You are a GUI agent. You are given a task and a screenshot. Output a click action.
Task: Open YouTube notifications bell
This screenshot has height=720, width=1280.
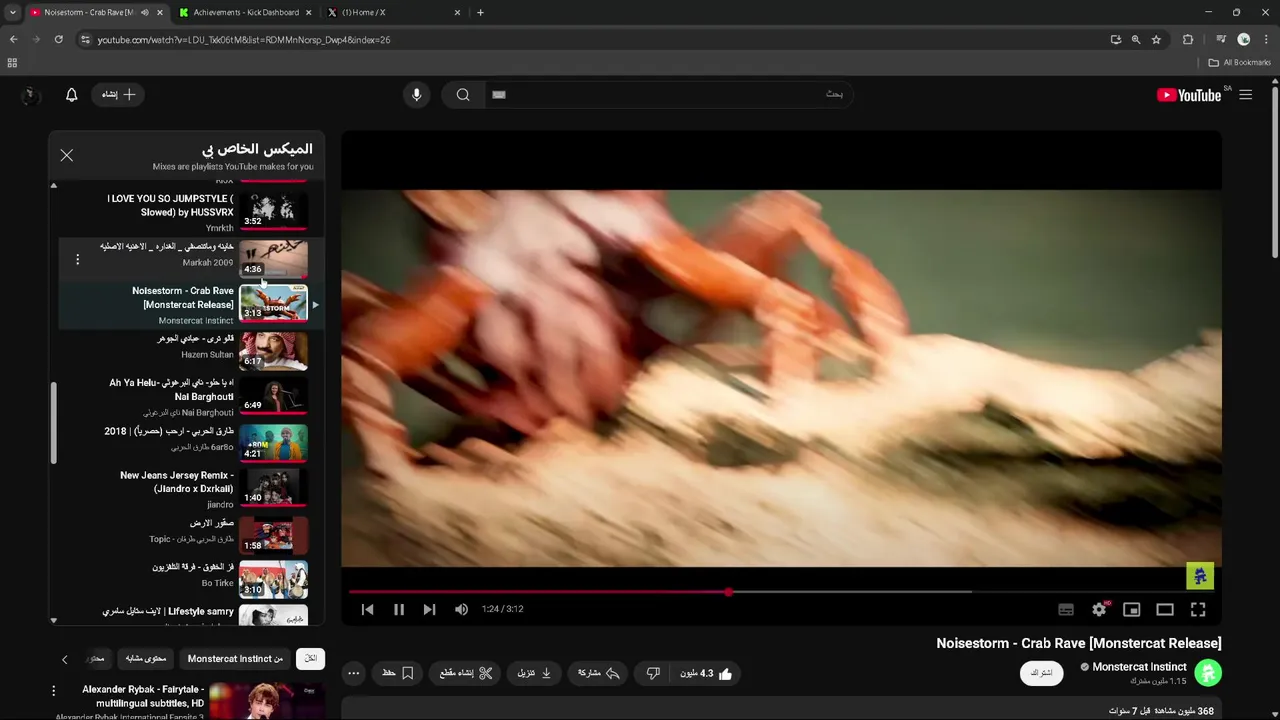[x=71, y=95]
